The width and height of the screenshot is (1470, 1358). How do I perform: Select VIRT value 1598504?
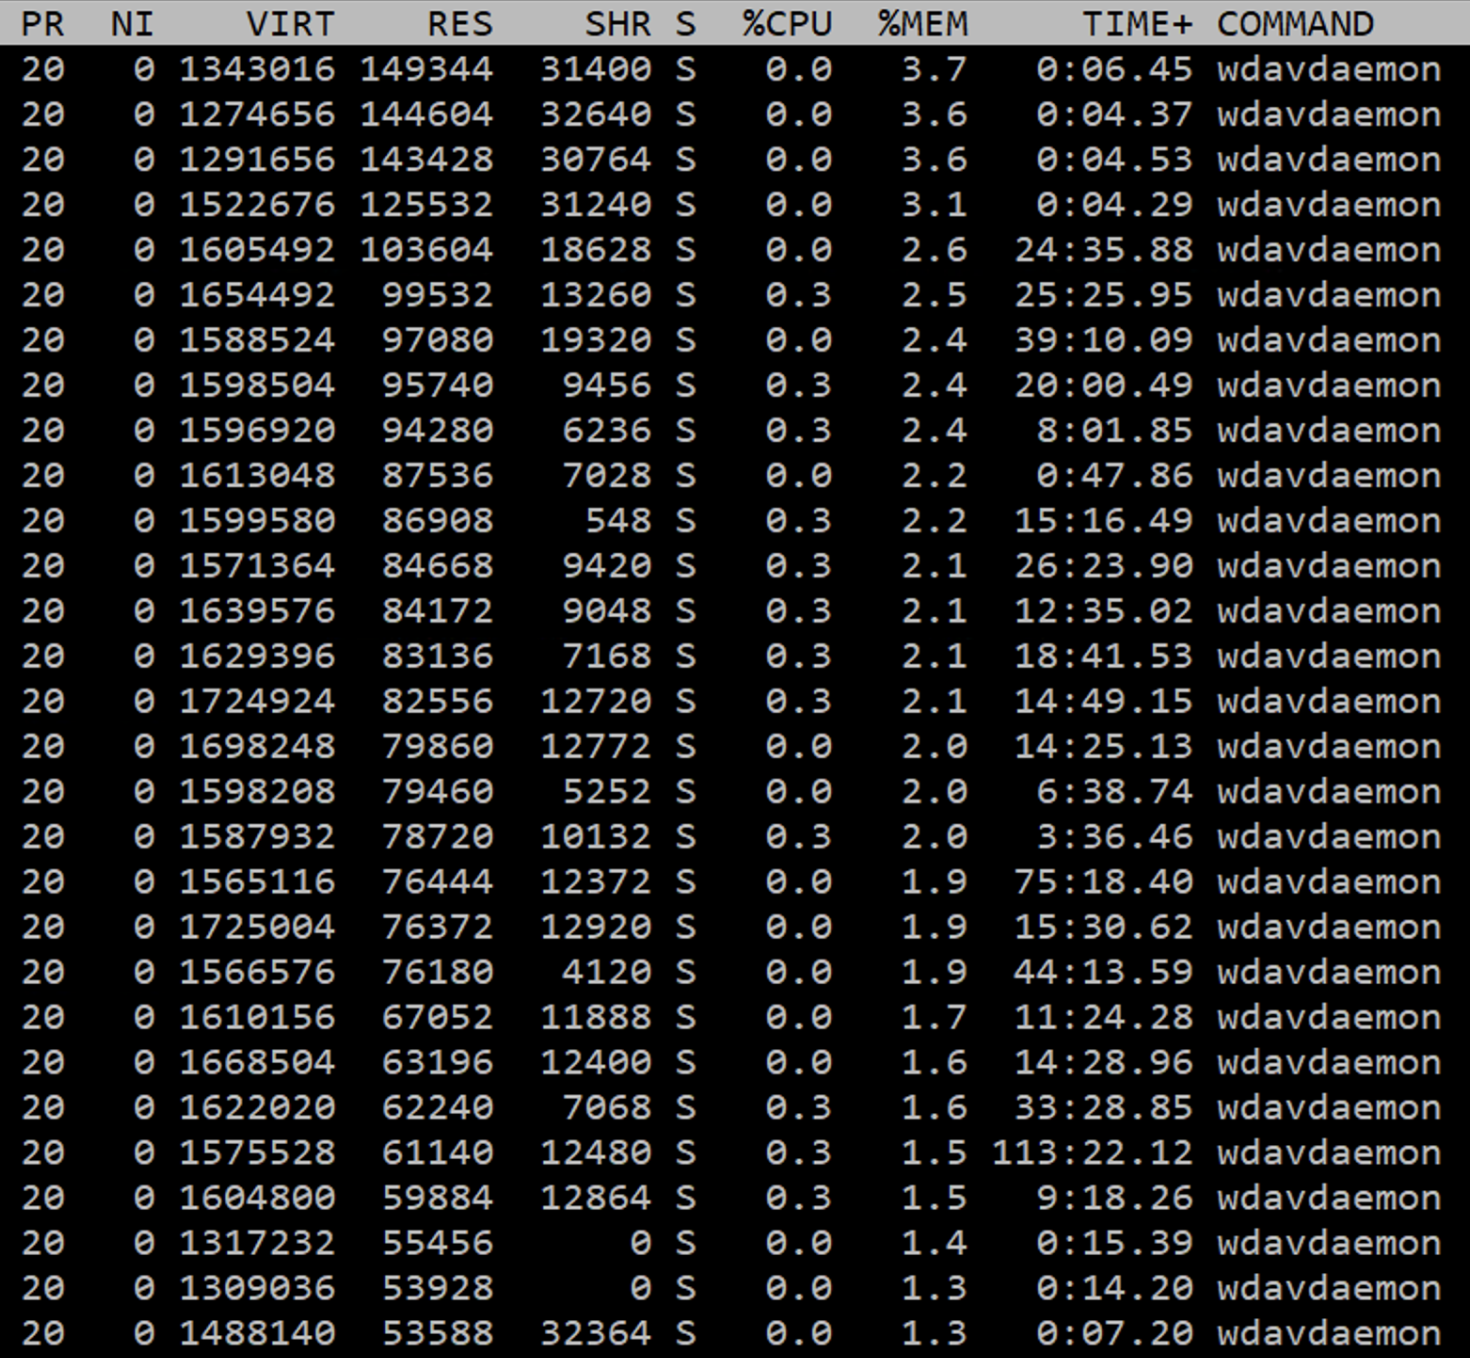257,385
